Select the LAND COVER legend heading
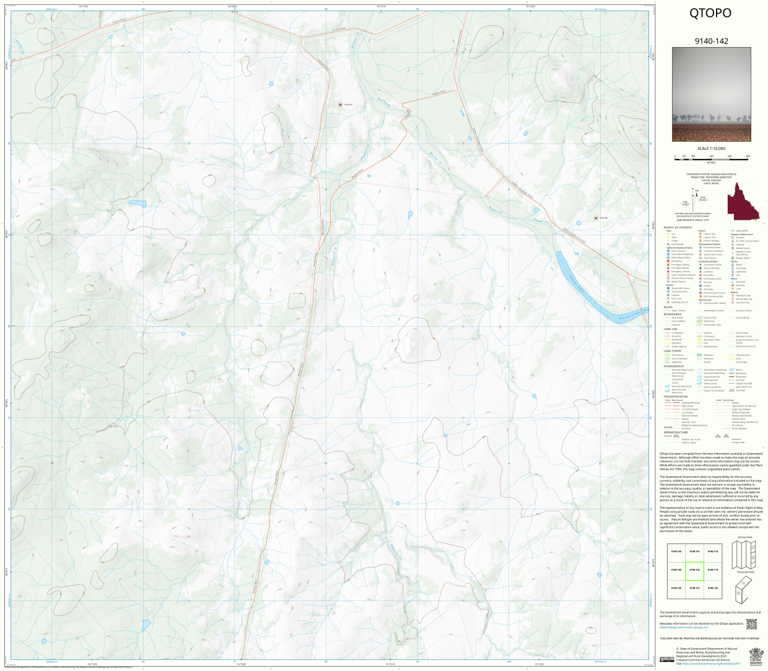Viewport: 768px width, 671px height. coord(672,351)
